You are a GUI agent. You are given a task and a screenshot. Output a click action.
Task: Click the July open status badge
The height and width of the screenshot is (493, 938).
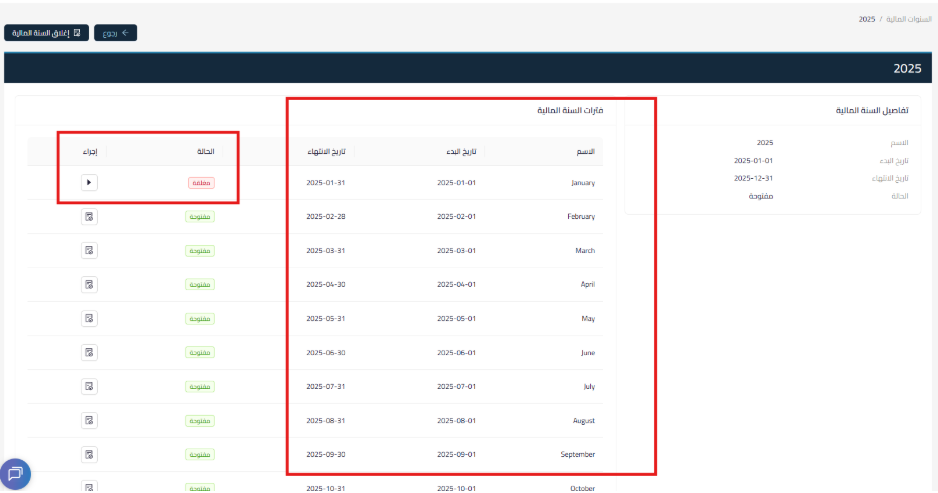(200, 387)
